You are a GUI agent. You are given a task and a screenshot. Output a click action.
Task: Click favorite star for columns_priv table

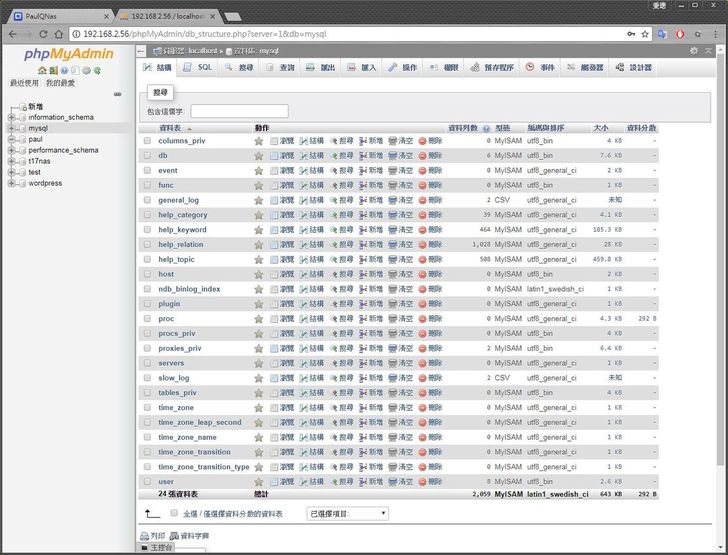(x=259, y=141)
